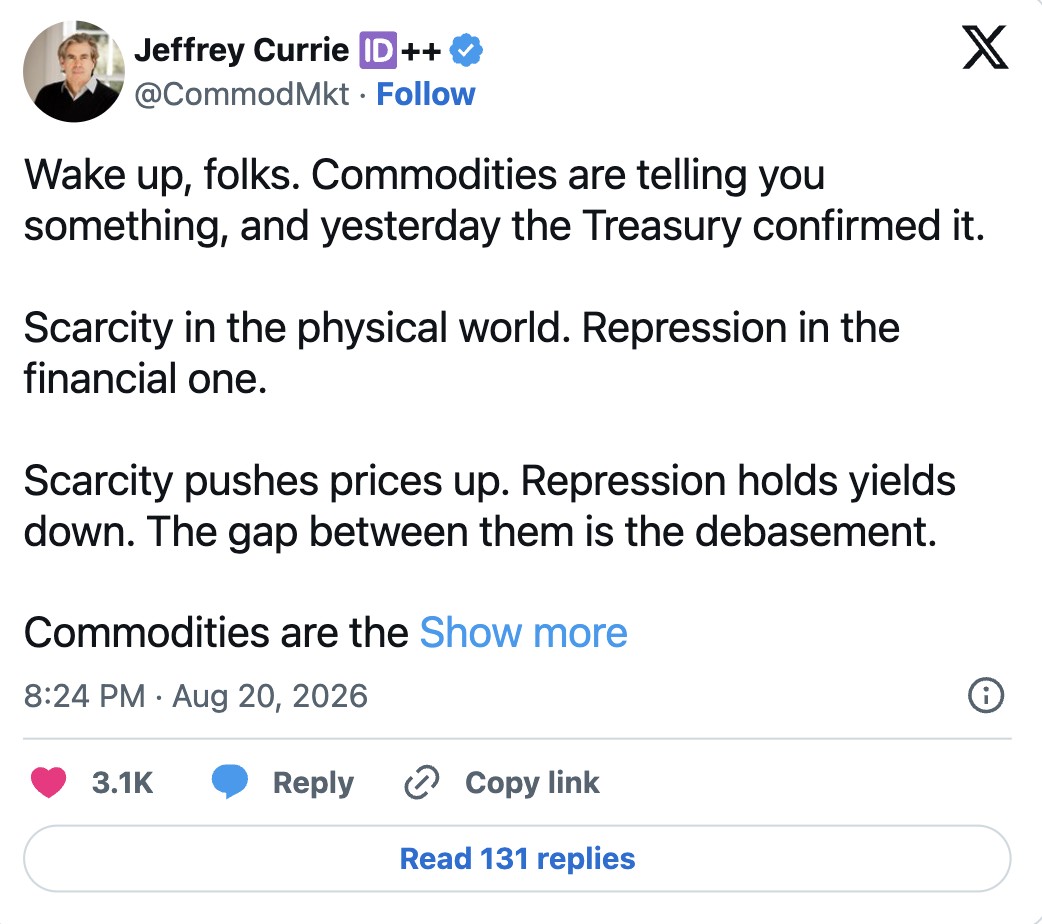1042x924 pixels.
Task: Open the Jeffrey Currie display name
Action: pos(241,50)
